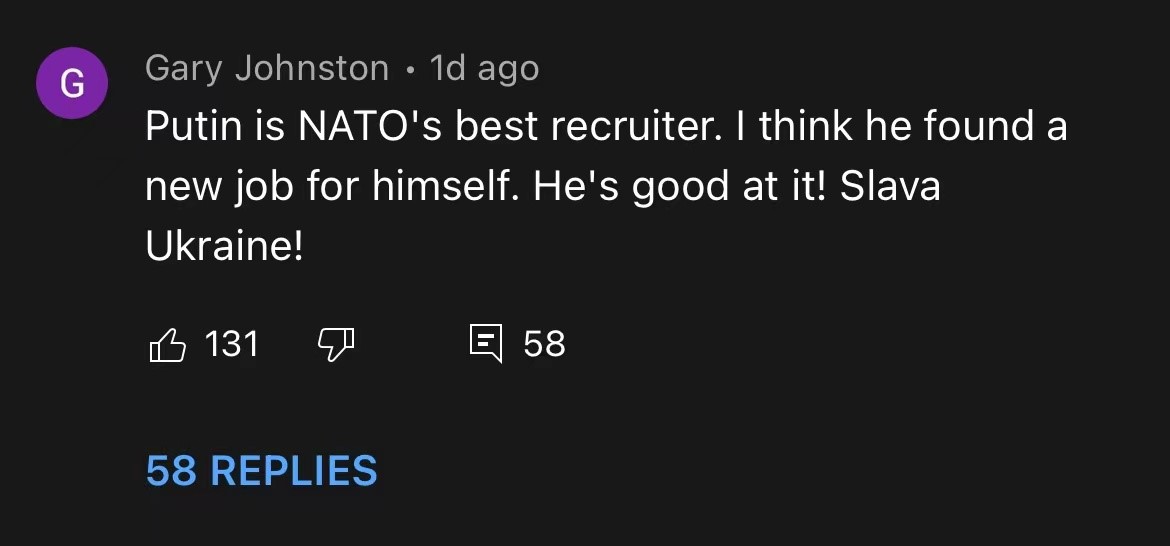Dislike the comment using thumbs-down icon
Viewport: 1170px width, 546px height.
[336, 345]
